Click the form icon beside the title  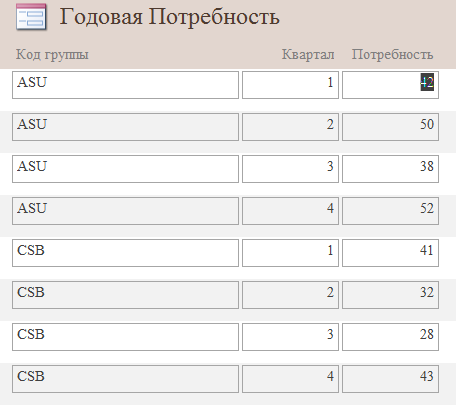(31, 17)
